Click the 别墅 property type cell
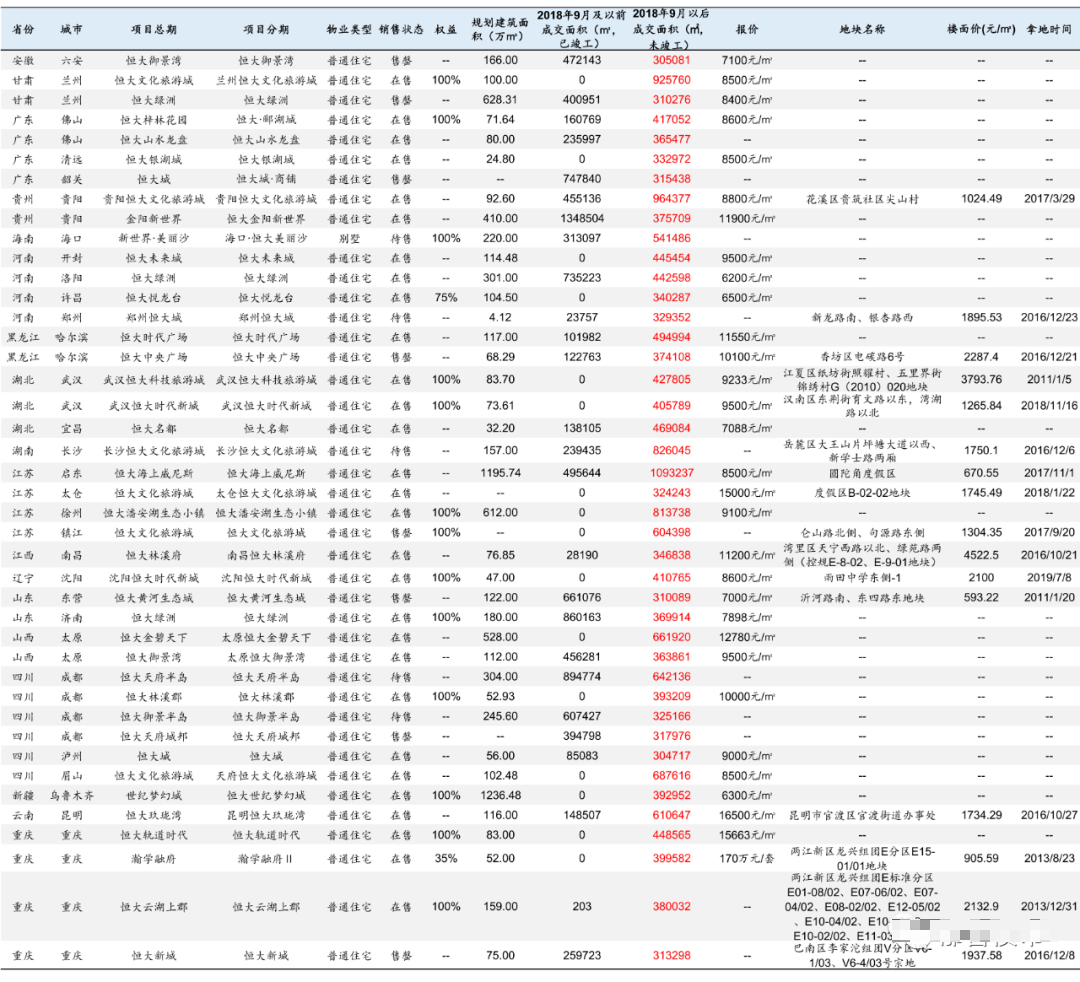This screenshot has height=982, width=1080. [349, 239]
